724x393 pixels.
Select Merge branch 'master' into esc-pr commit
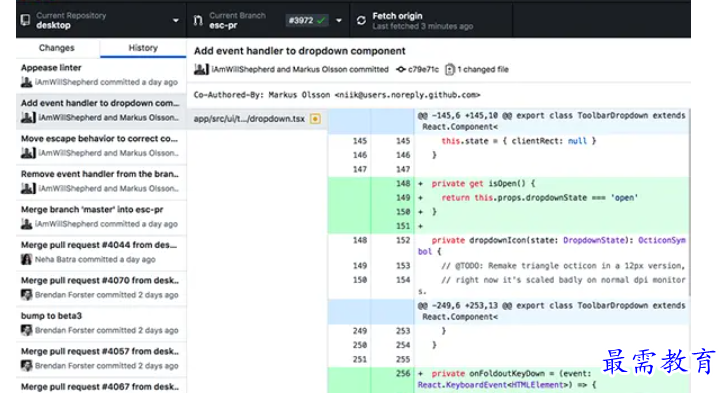[x=101, y=217]
